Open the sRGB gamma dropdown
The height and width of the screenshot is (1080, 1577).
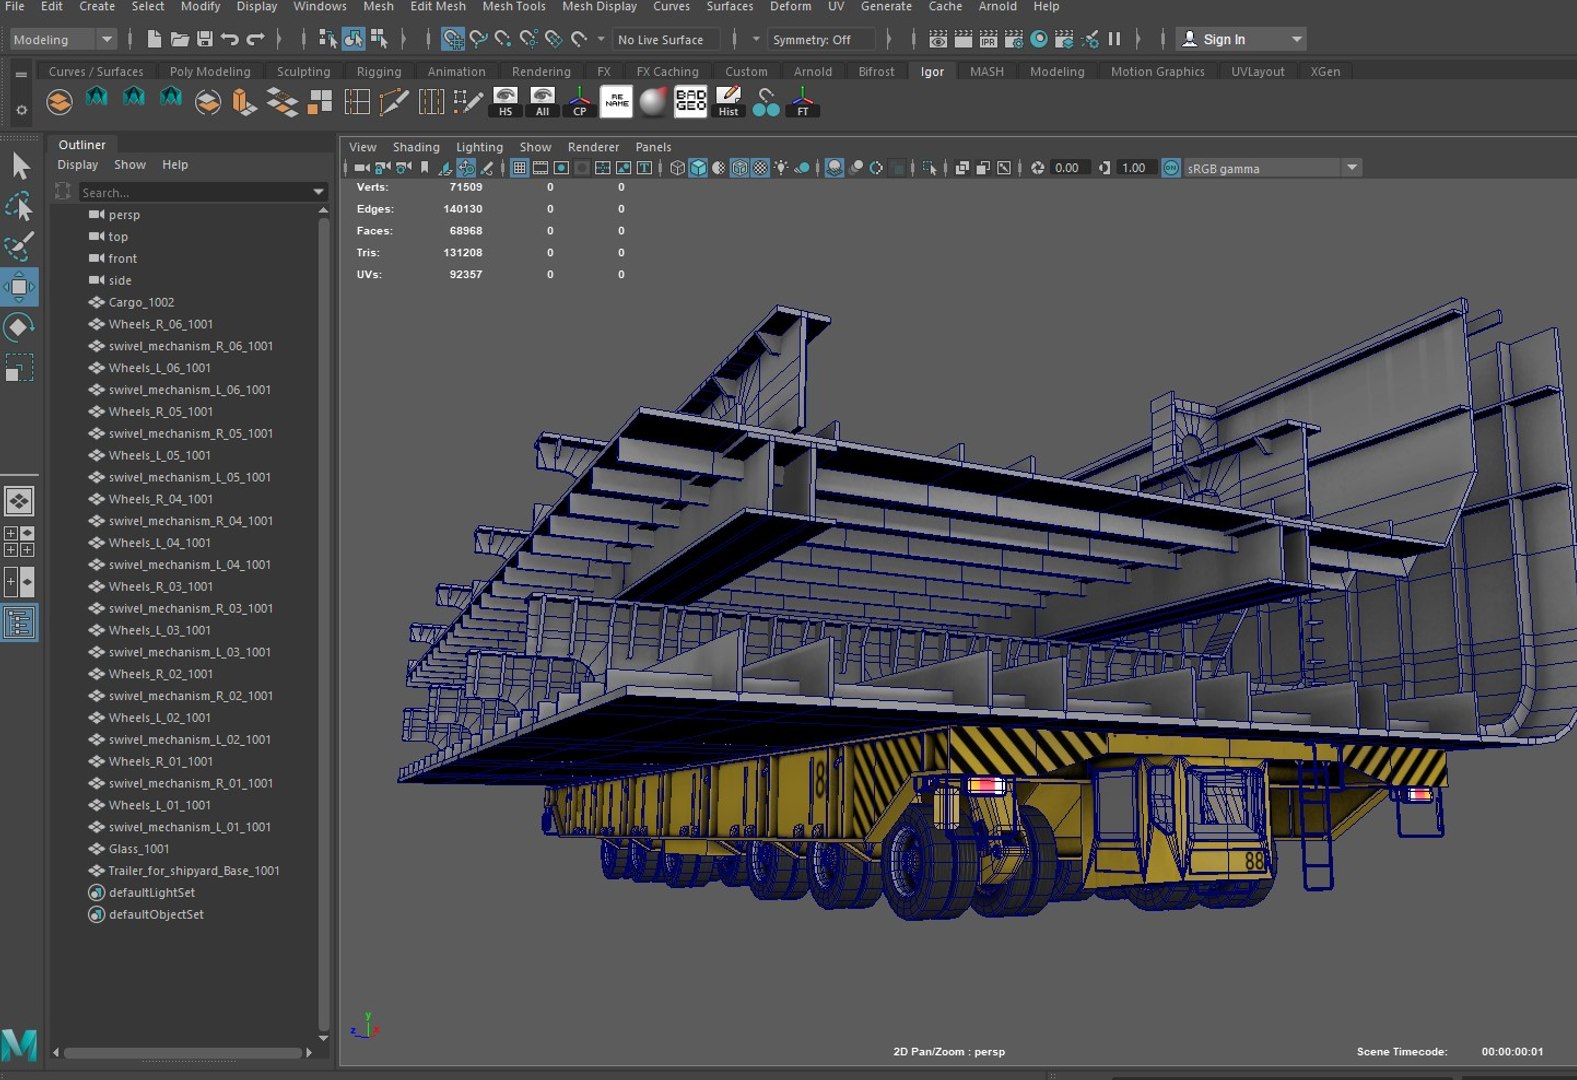tap(1272, 168)
